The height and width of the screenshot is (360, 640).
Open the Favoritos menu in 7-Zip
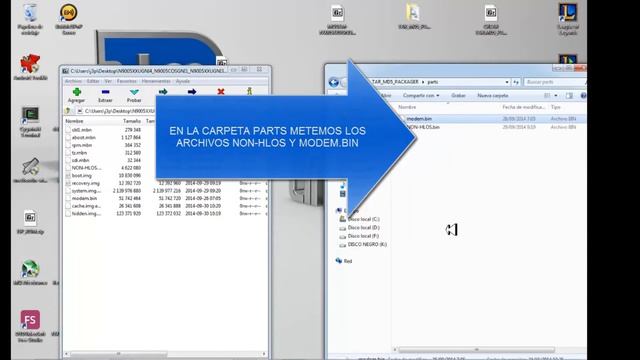click(x=127, y=81)
